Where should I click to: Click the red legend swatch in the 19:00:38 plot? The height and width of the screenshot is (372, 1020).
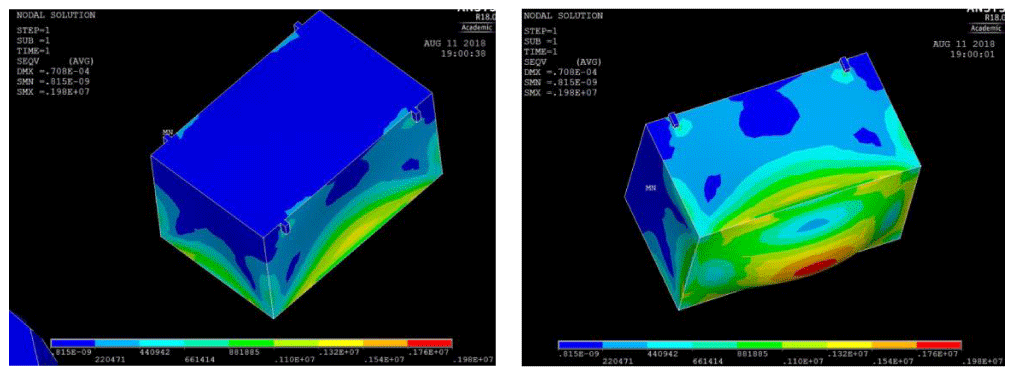[x=429, y=343]
